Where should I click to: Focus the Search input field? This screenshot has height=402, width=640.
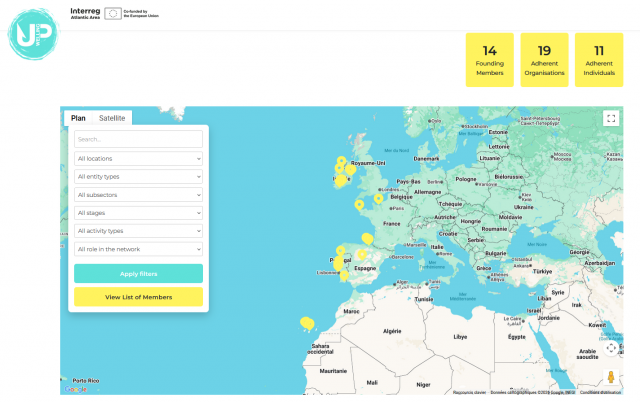(x=138, y=140)
